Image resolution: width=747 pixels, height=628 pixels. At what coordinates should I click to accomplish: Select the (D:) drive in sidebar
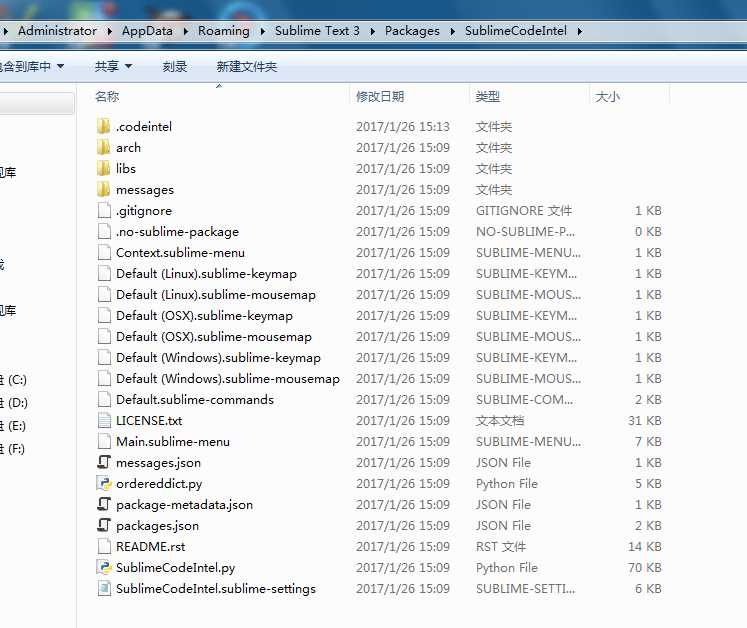[x=14, y=403]
